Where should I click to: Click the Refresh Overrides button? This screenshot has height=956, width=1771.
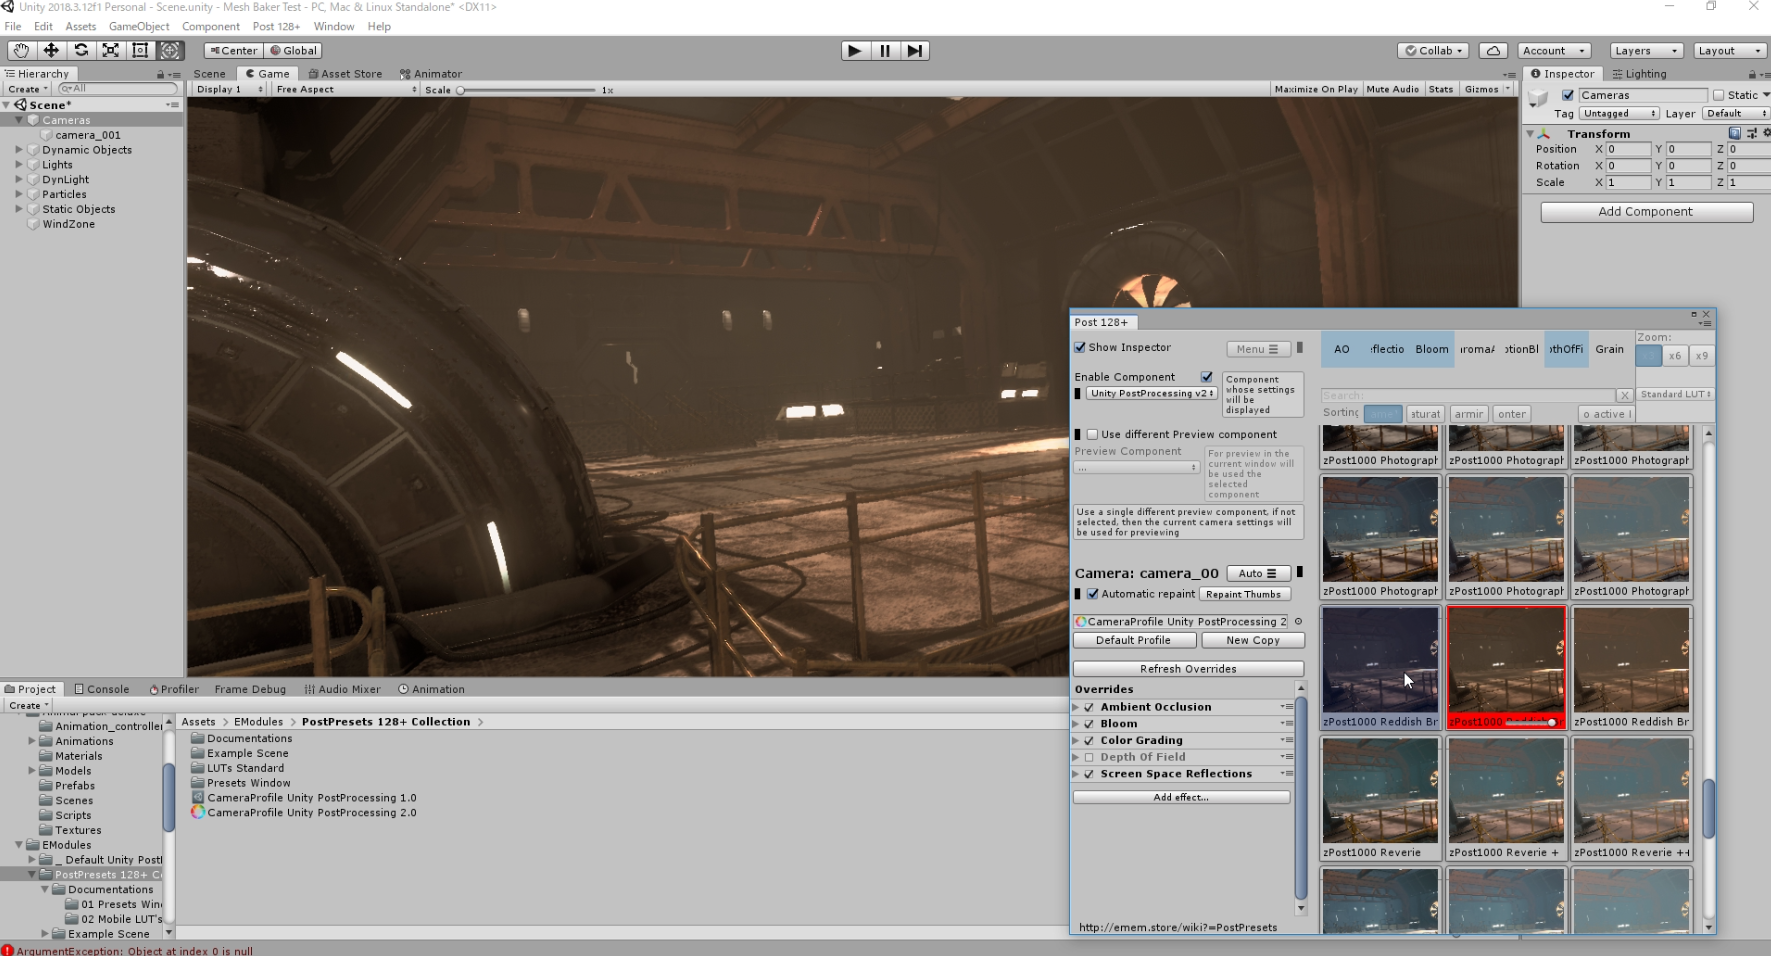[1188, 669]
